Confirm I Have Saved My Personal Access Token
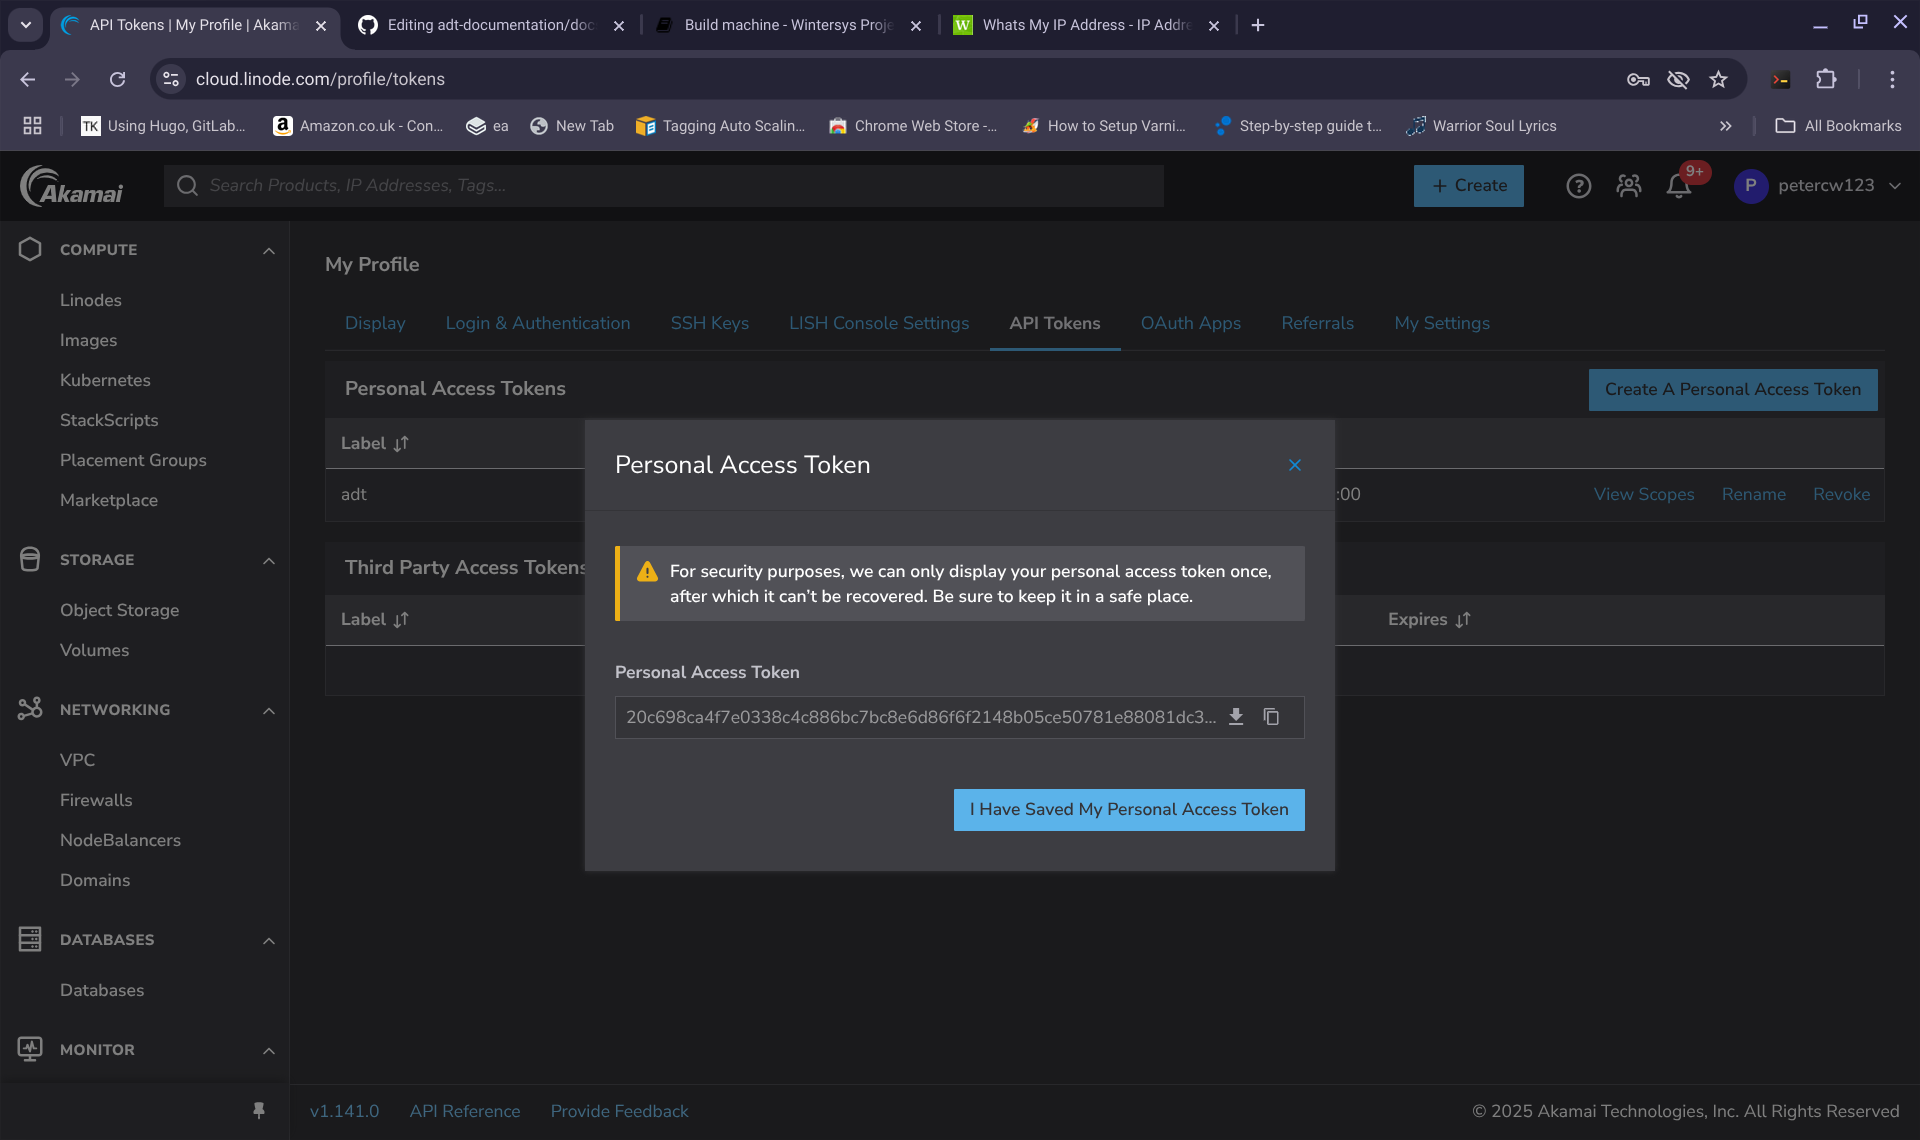The image size is (1920, 1140). [x=1129, y=809]
